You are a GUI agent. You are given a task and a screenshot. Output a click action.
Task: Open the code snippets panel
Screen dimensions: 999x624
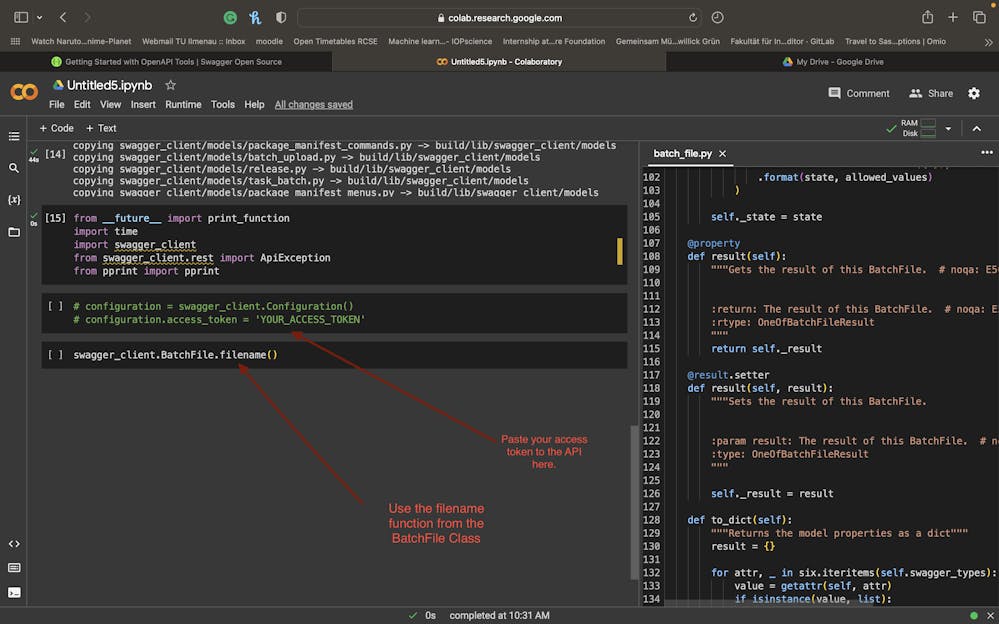point(14,544)
